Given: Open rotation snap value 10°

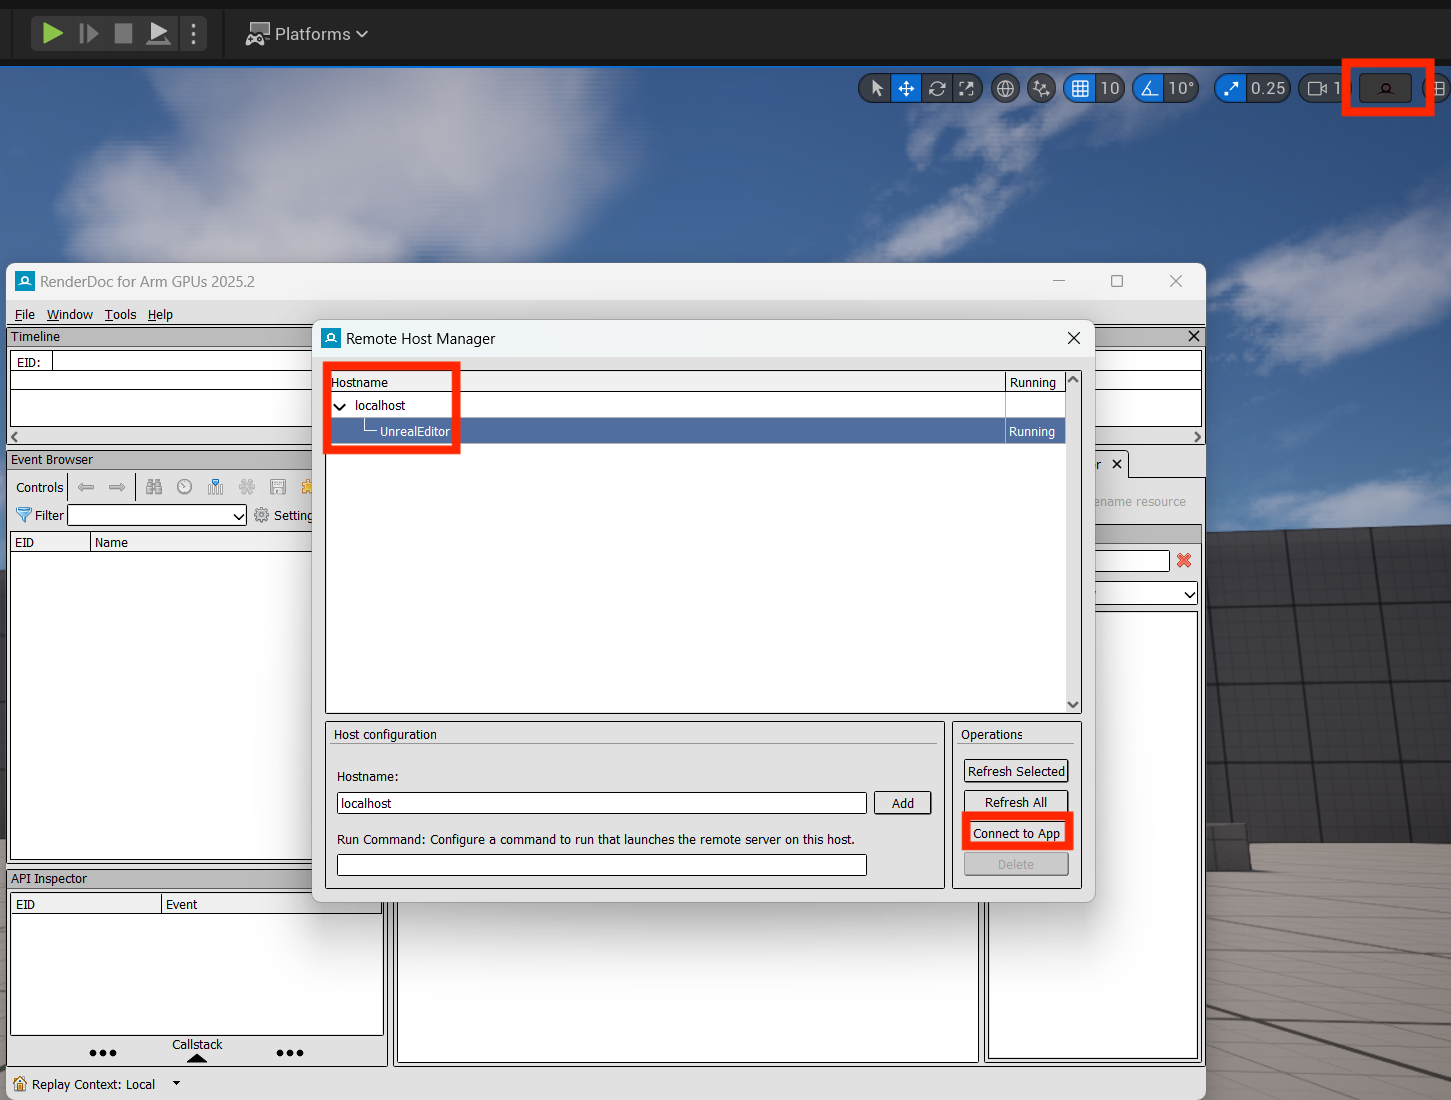Looking at the screenshot, I should [x=1181, y=88].
